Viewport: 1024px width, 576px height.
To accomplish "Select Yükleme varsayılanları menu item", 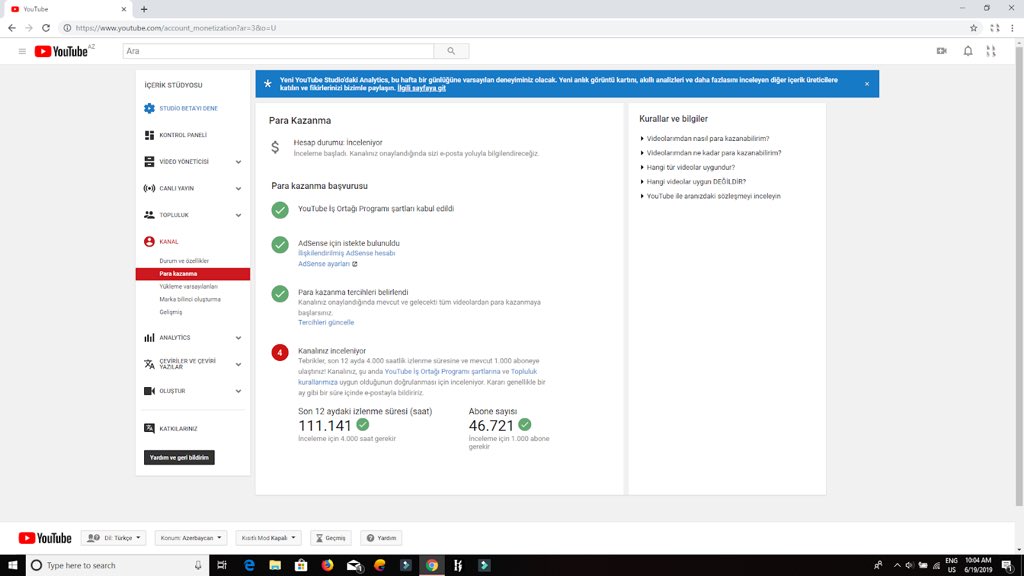I will [x=189, y=286].
